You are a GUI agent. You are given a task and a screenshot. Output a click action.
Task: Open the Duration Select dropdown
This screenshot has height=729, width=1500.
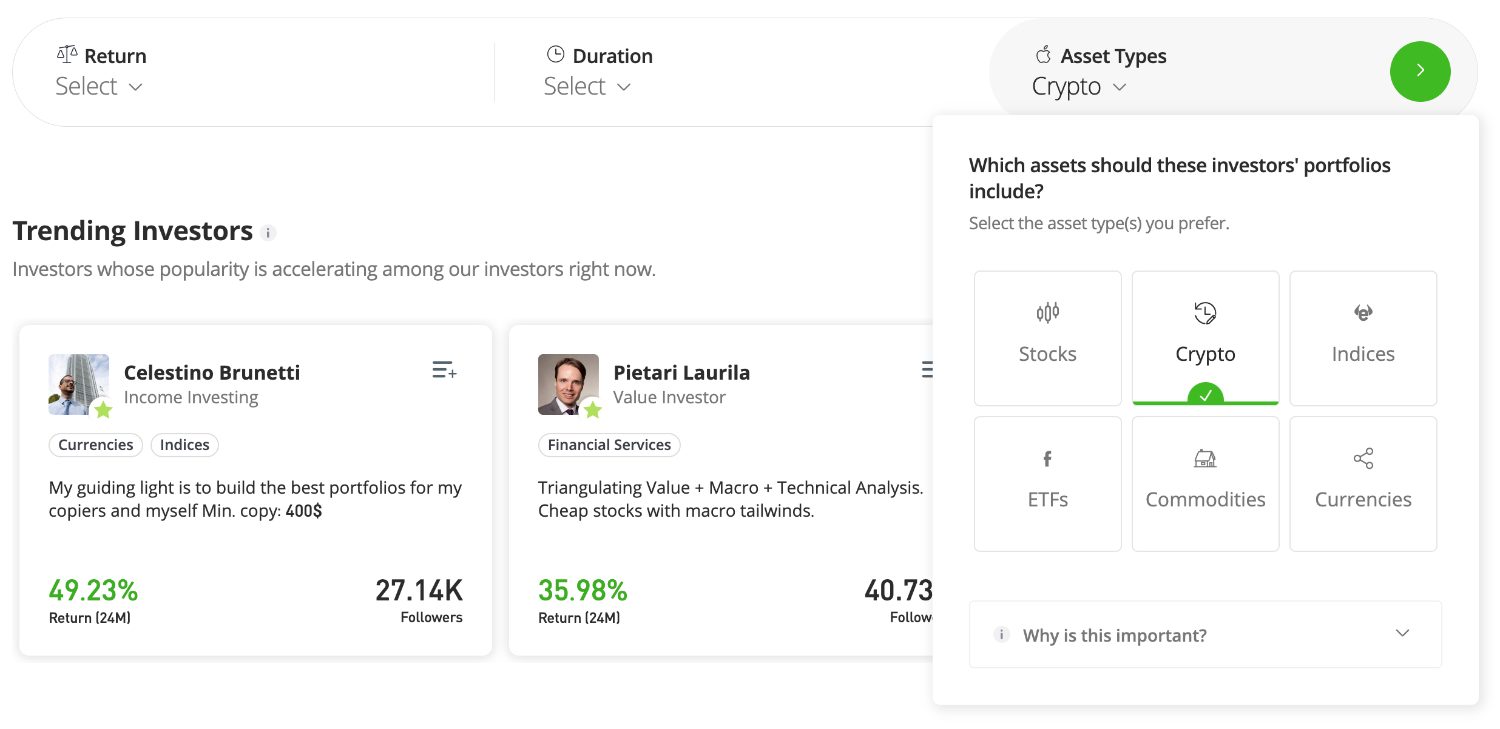coord(587,87)
